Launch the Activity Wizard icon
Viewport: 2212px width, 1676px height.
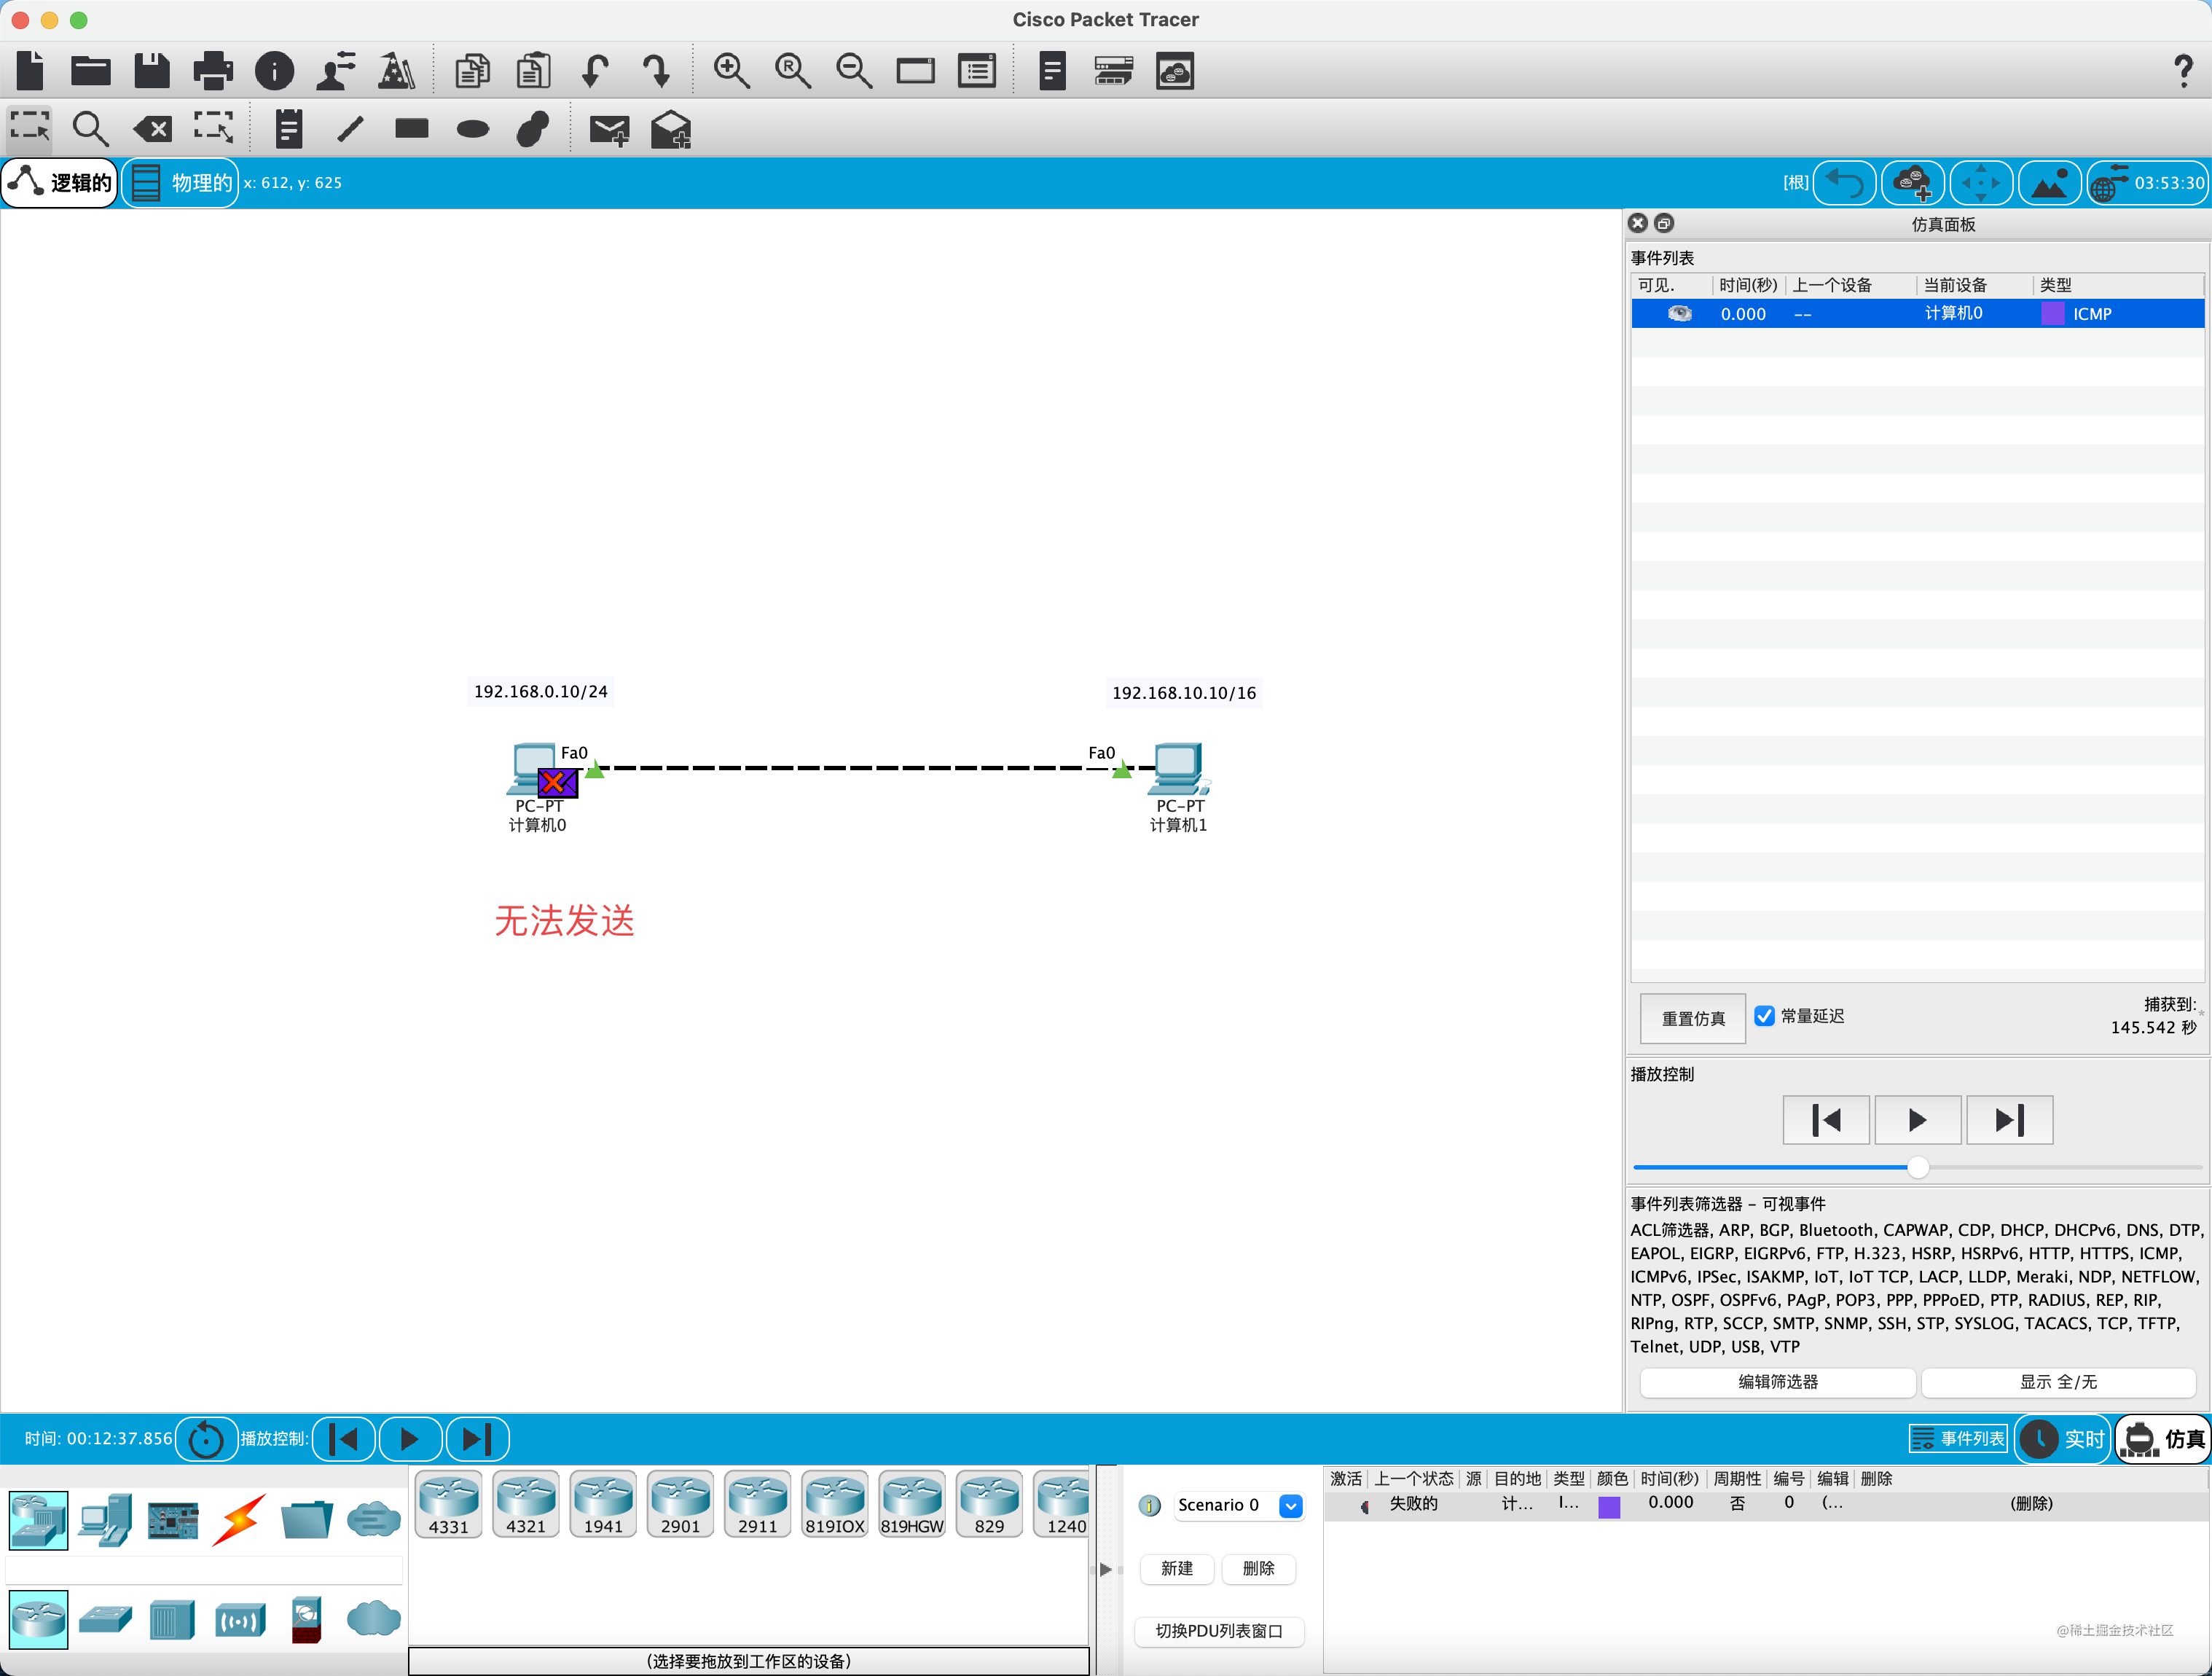click(x=337, y=71)
